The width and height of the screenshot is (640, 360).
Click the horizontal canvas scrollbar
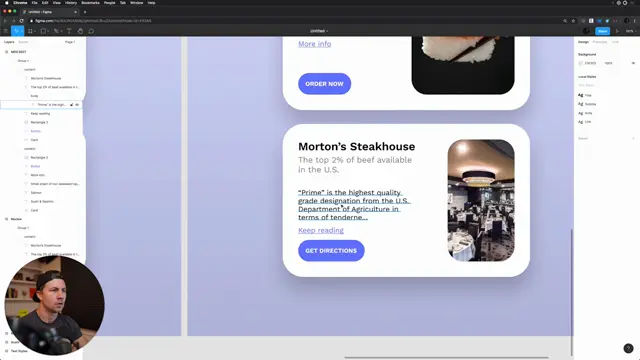[x=446, y=358]
